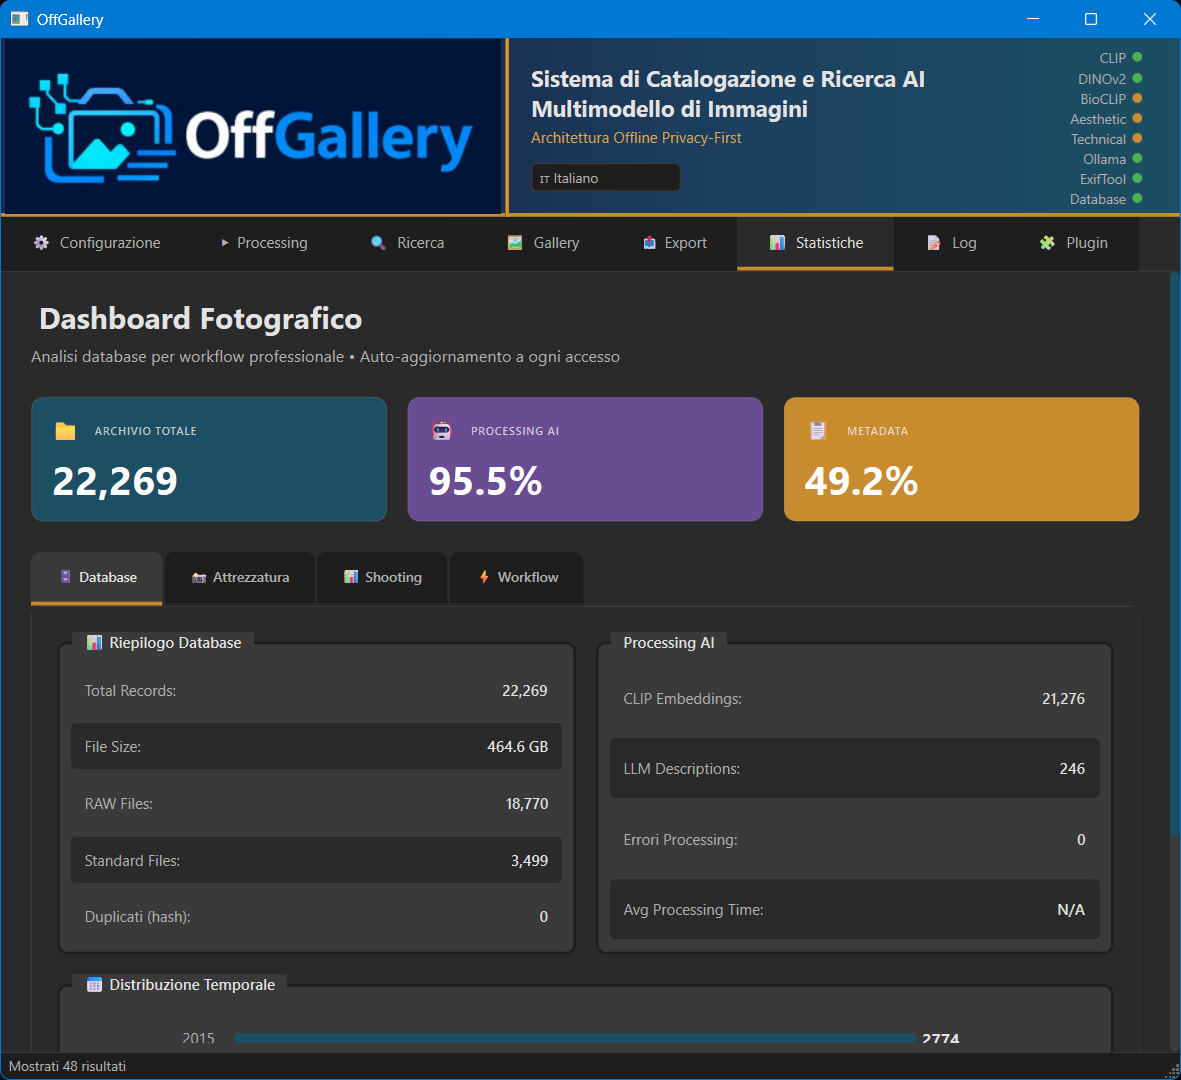Click the Processing AI 95.5% card

click(585, 459)
